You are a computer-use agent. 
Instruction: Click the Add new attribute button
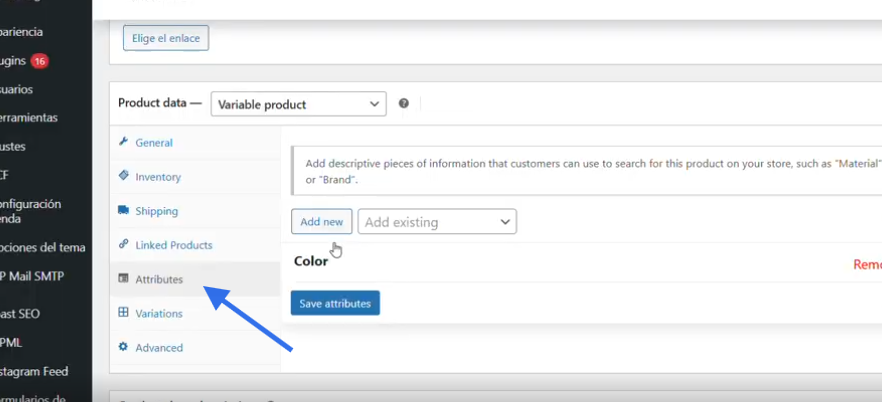[x=321, y=222]
